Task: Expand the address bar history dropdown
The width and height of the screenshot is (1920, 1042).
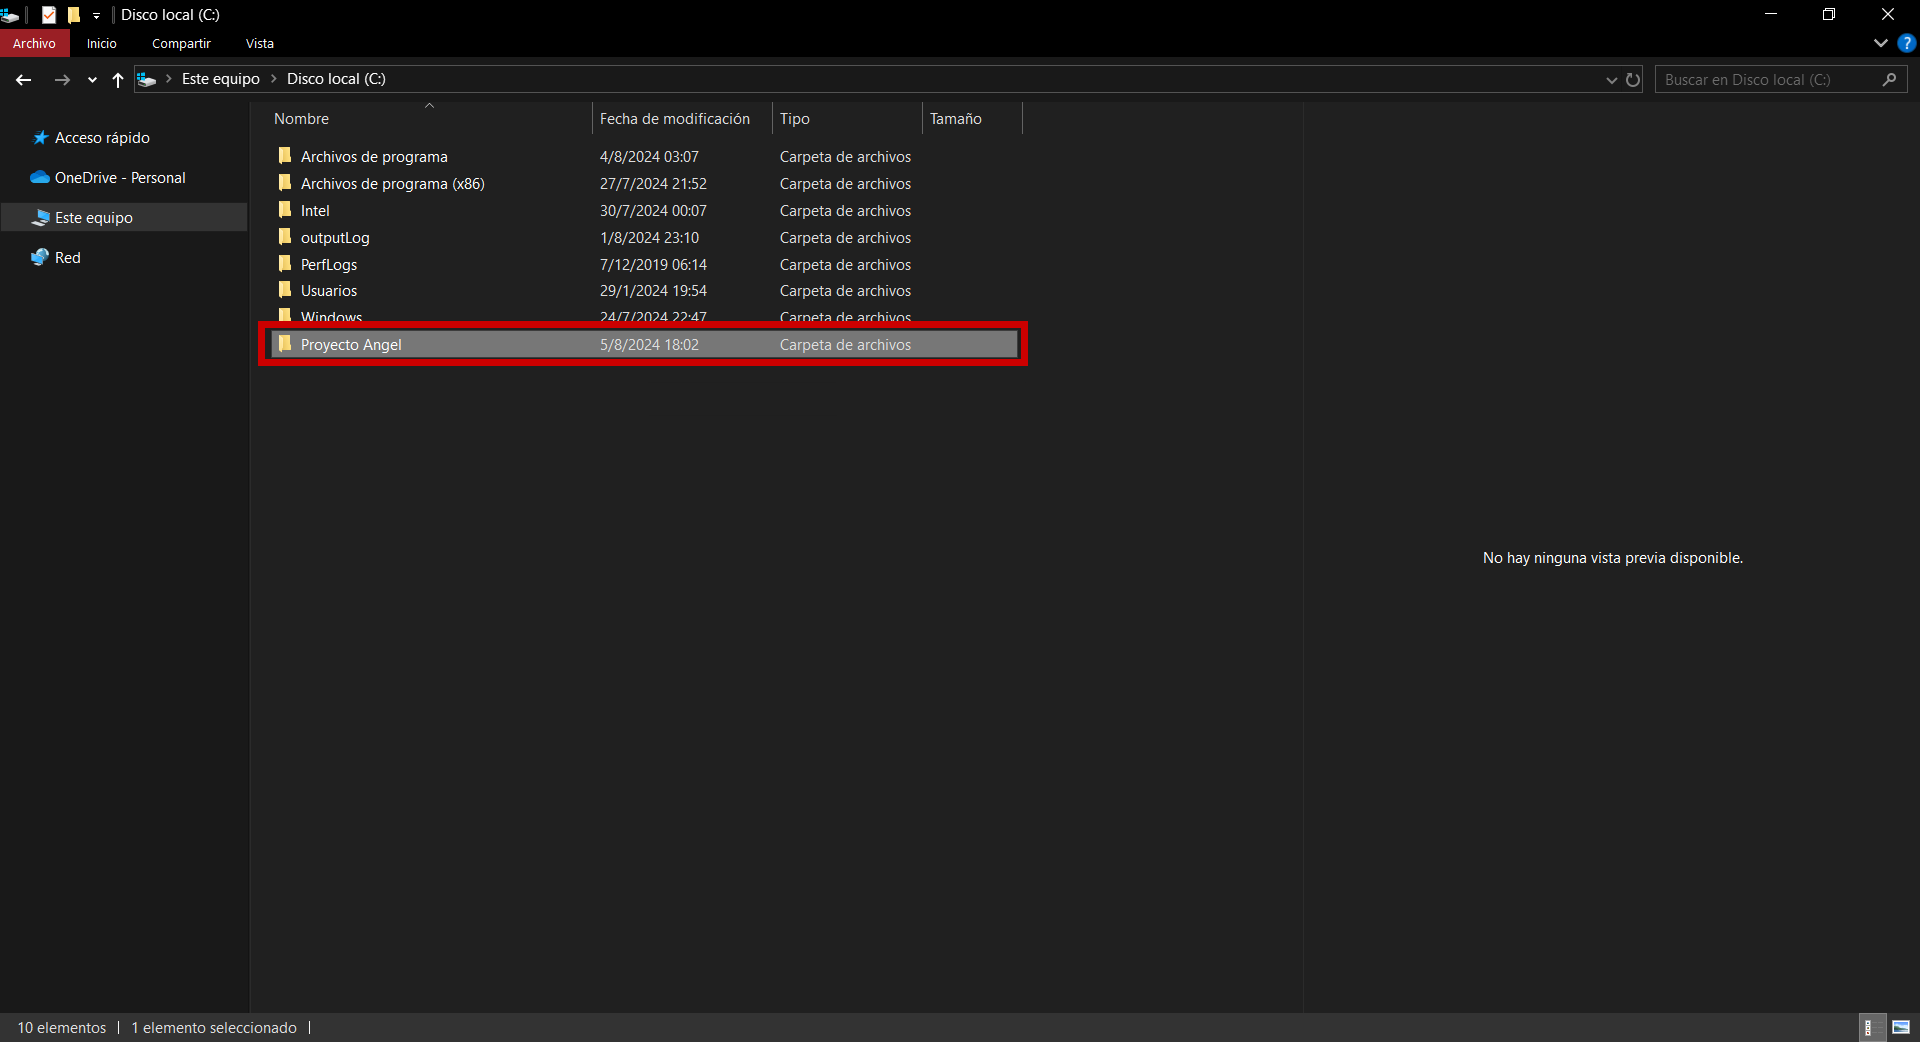Action: [1611, 80]
